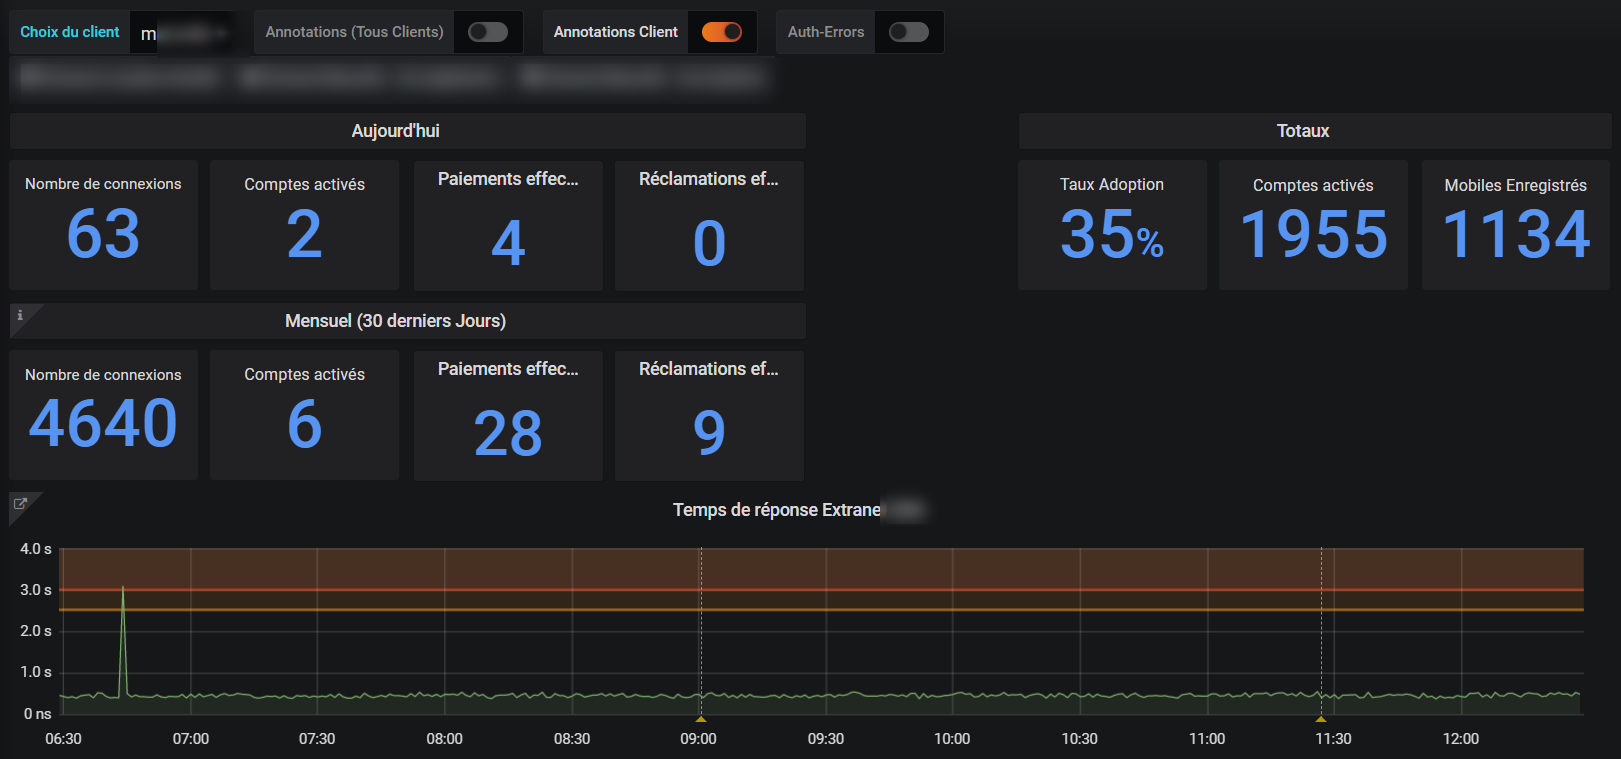Click the 12:00 x-axis time label
1621x759 pixels.
[x=1461, y=739]
